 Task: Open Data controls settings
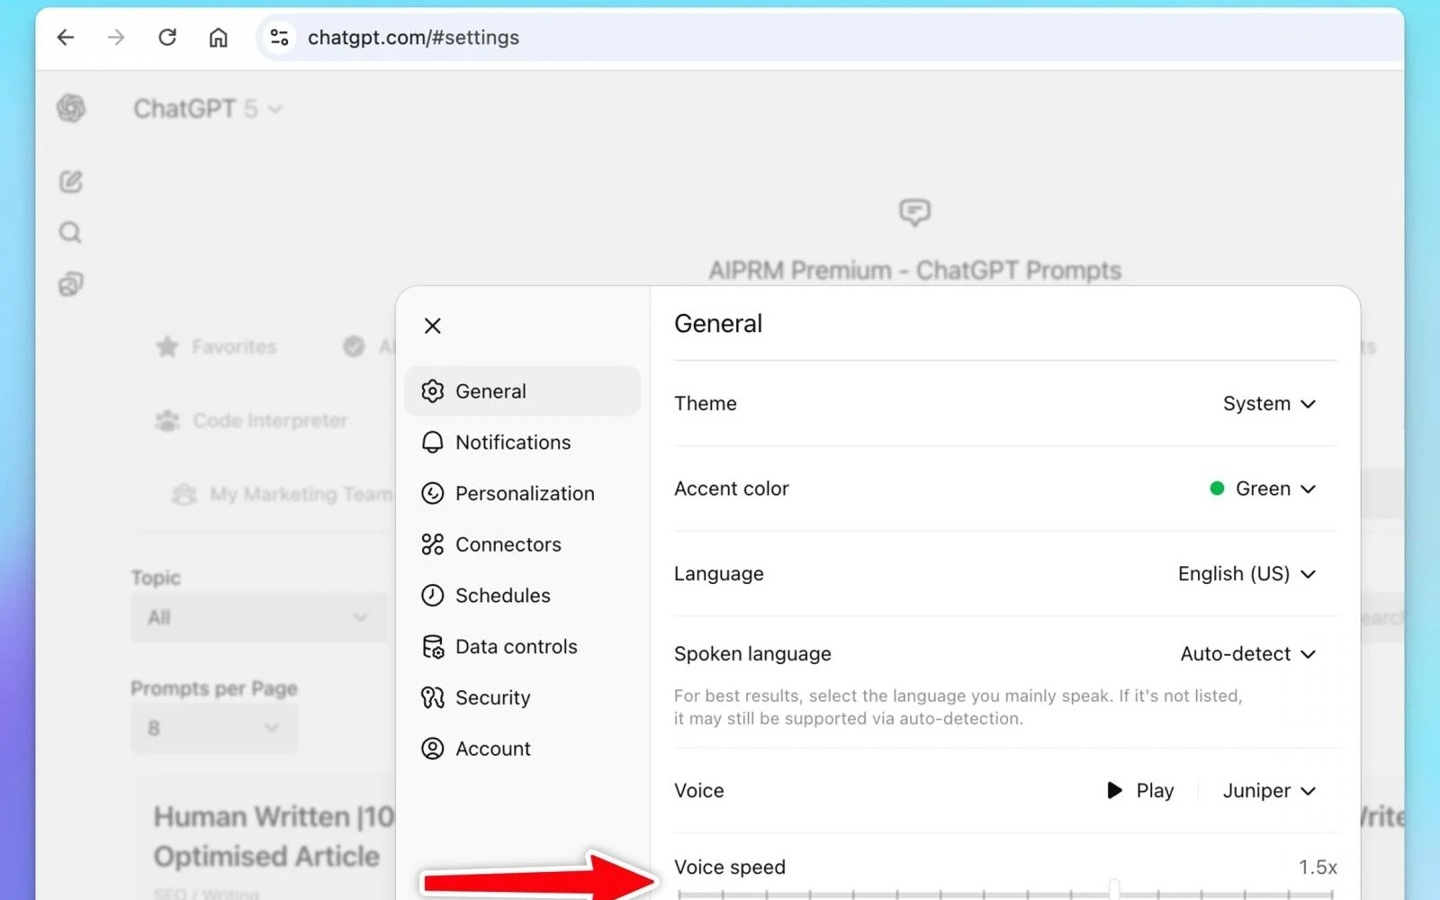point(522,646)
